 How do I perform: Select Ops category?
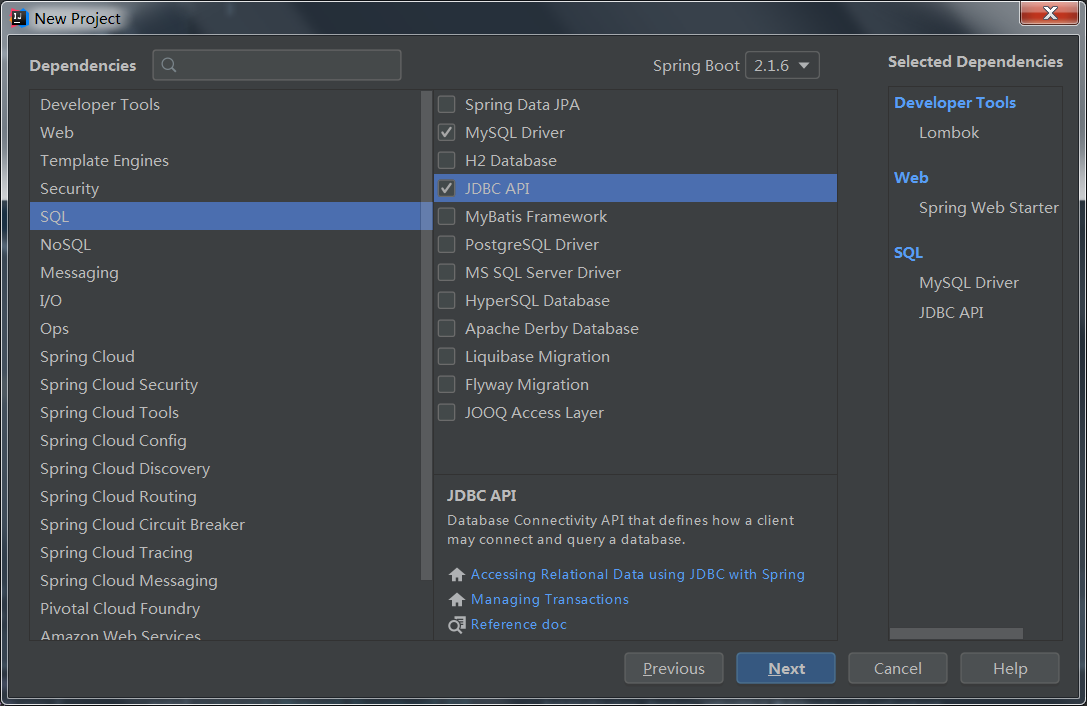(x=225, y=329)
